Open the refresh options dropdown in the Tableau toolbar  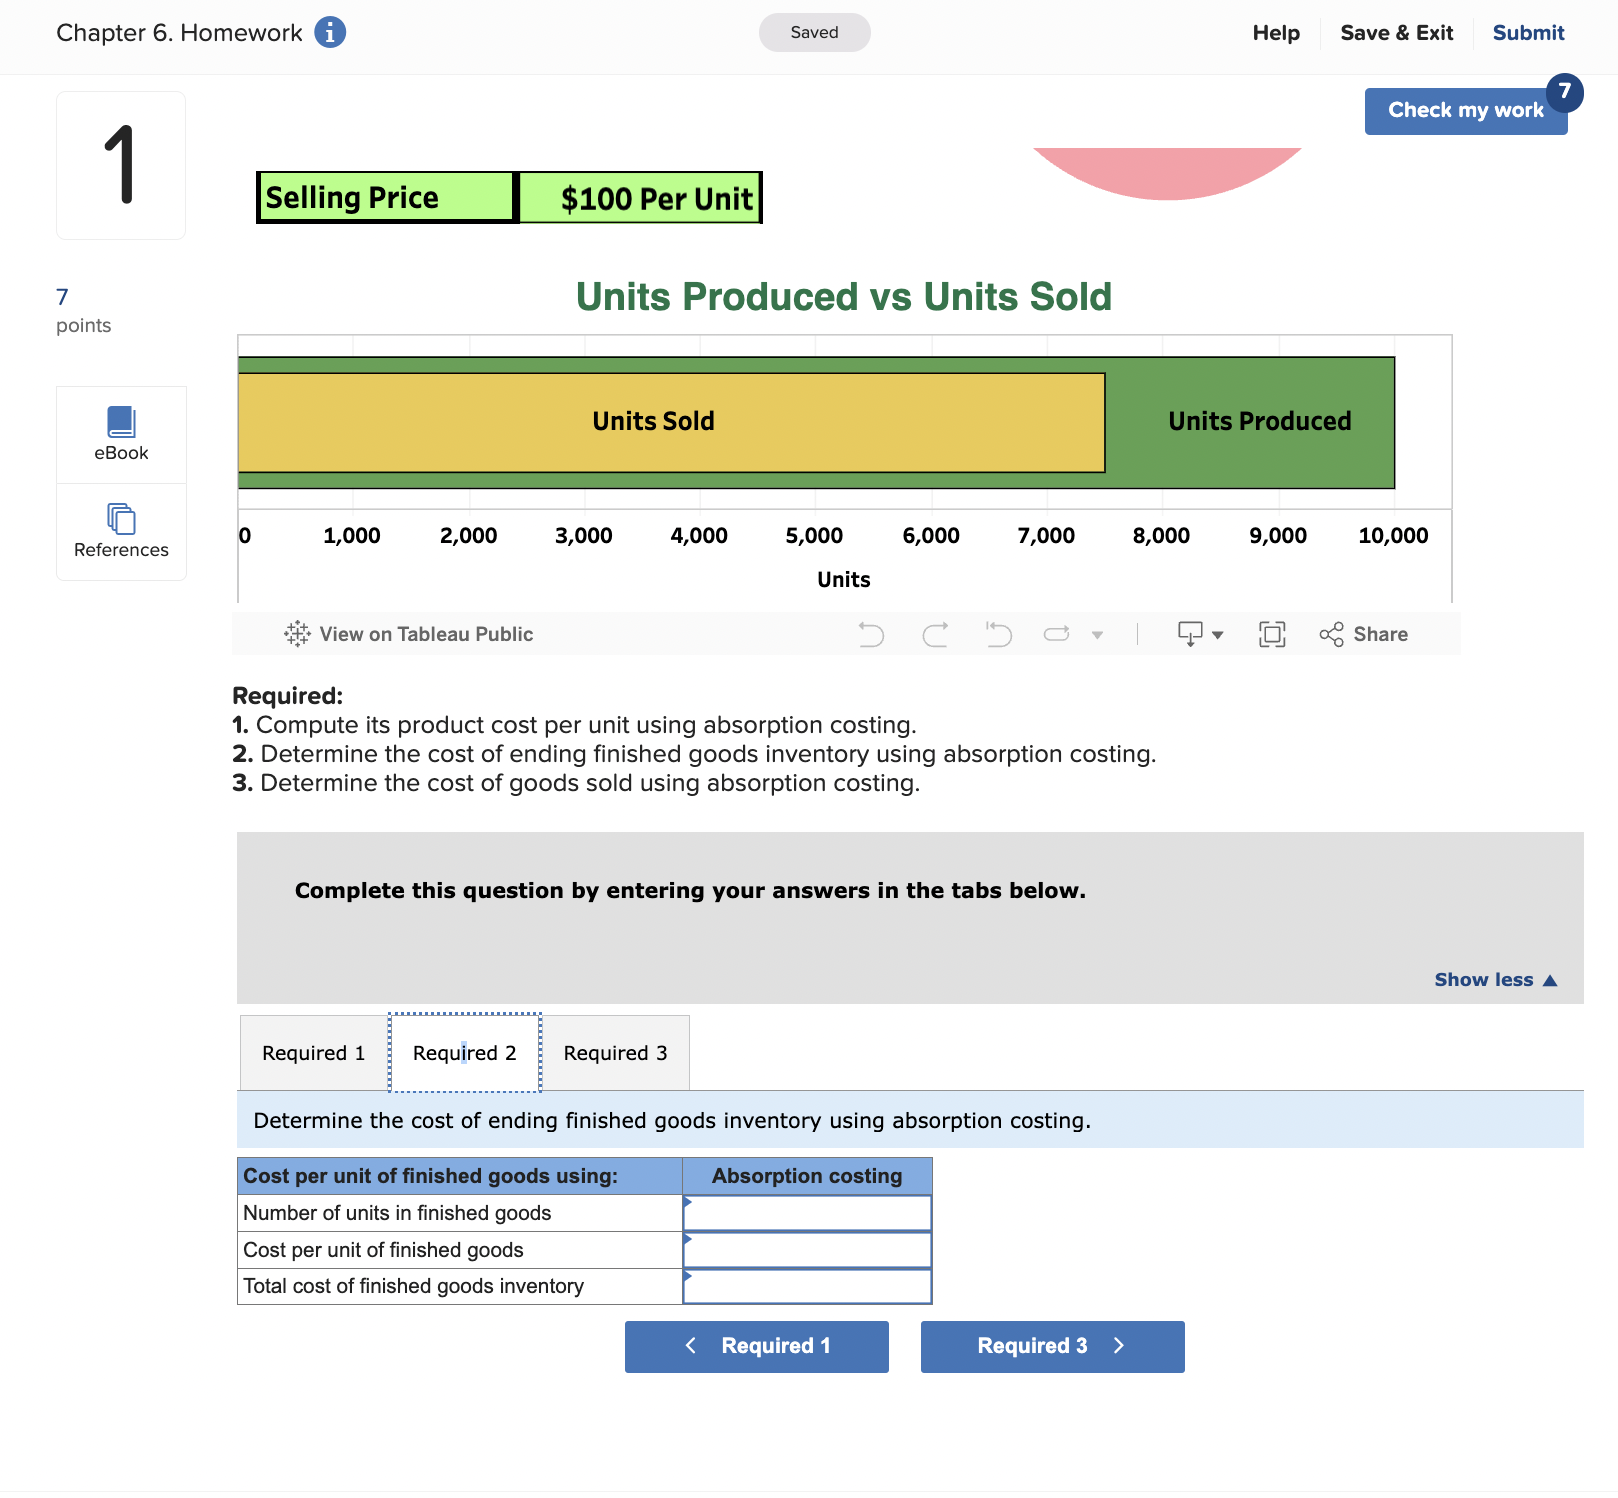1097,636
